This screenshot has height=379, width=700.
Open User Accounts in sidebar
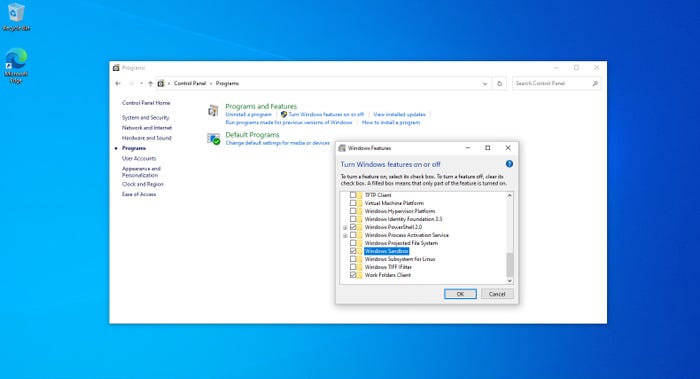coord(139,158)
